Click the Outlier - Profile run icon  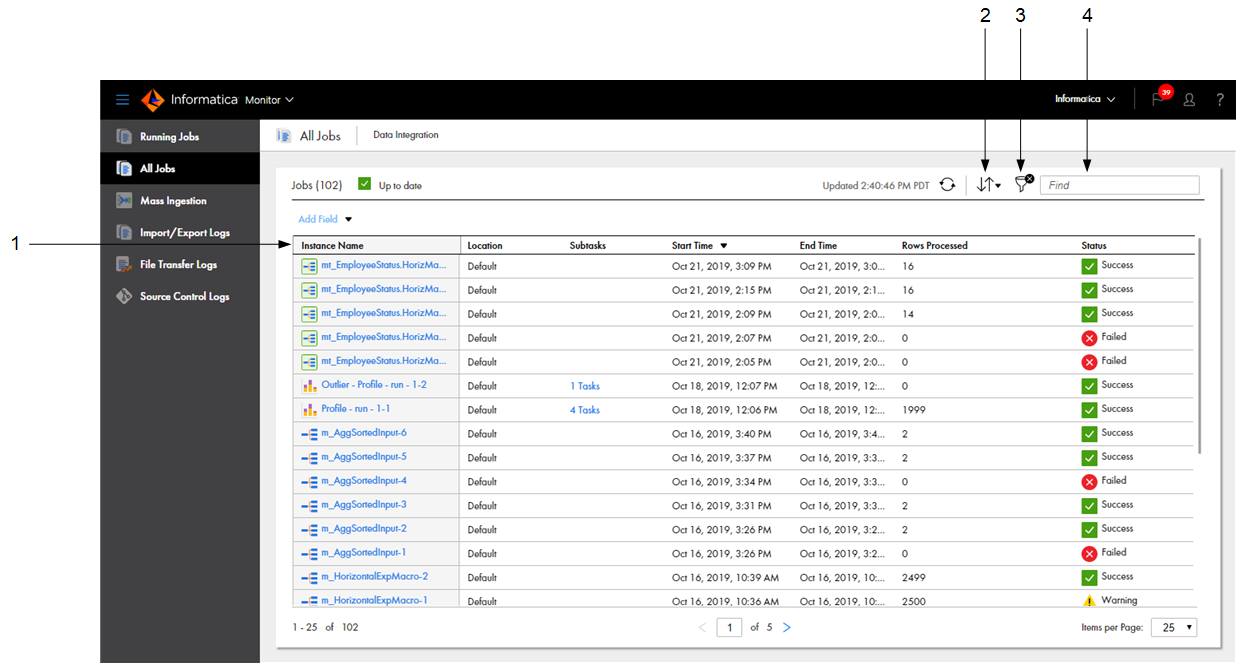pos(309,385)
